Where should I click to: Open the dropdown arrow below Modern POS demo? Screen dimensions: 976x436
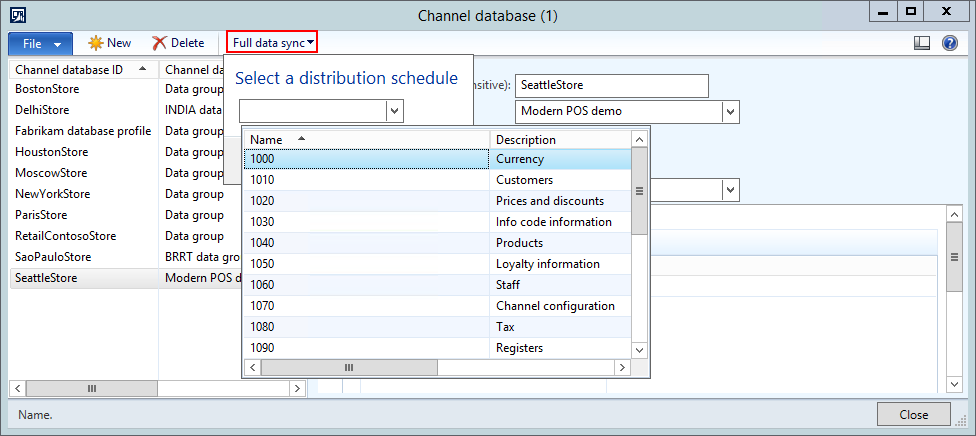(x=730, y=189)
